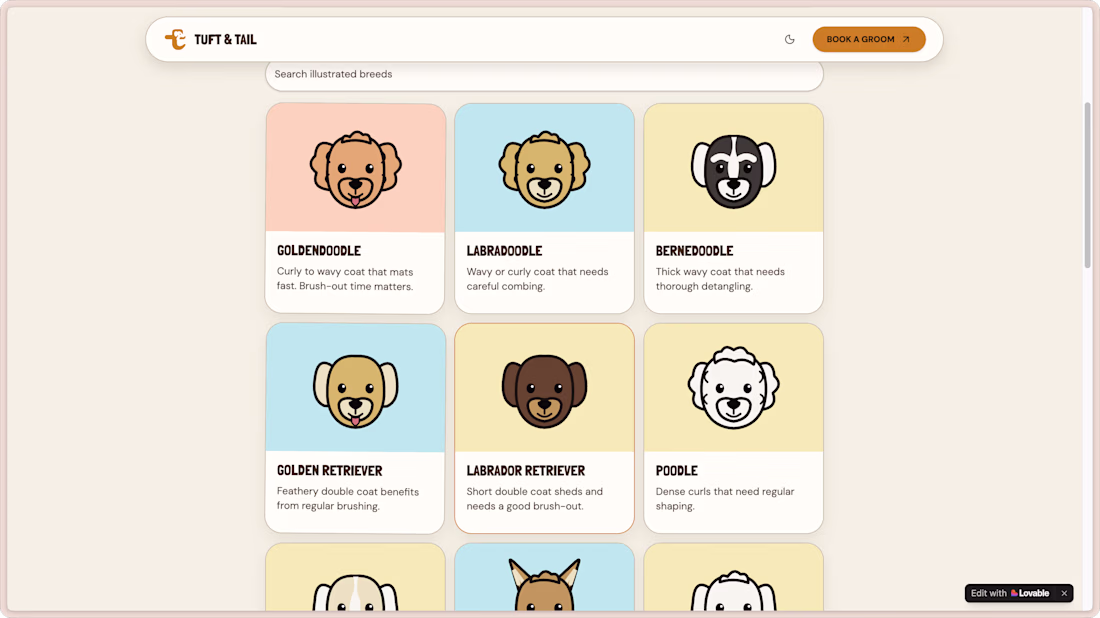The image size is (1100, 618).
Task: Click the Edit with Lovable link
Action: point(1010,593)
